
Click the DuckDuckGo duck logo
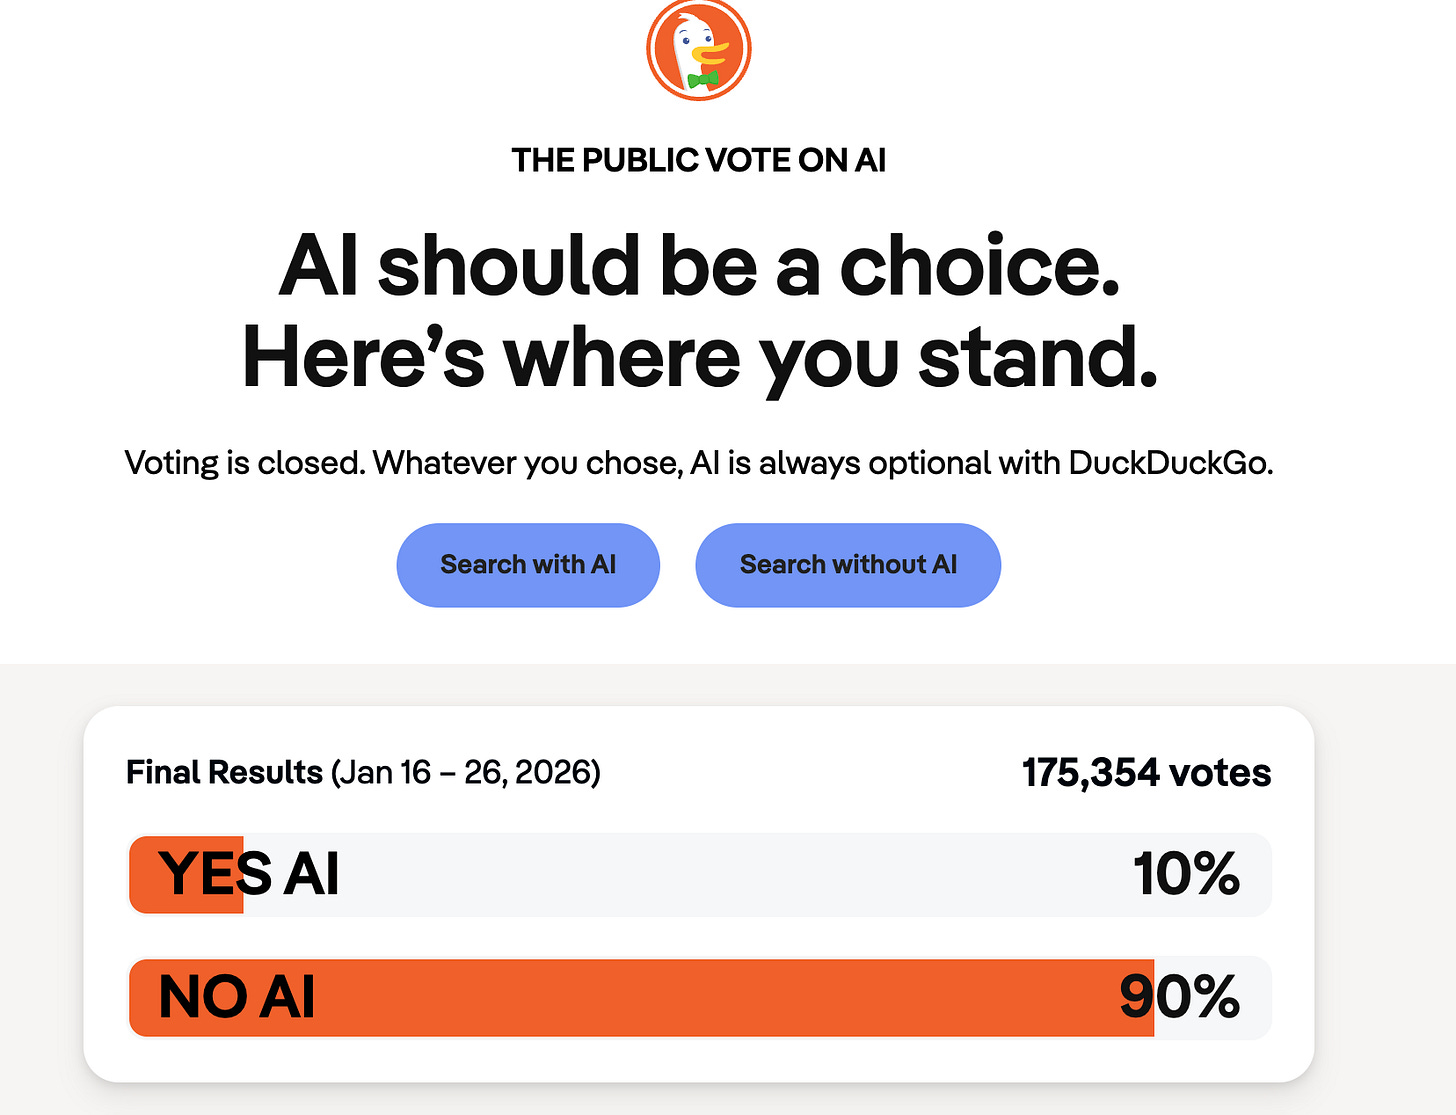pyautogui.click(x=698, y=48)
